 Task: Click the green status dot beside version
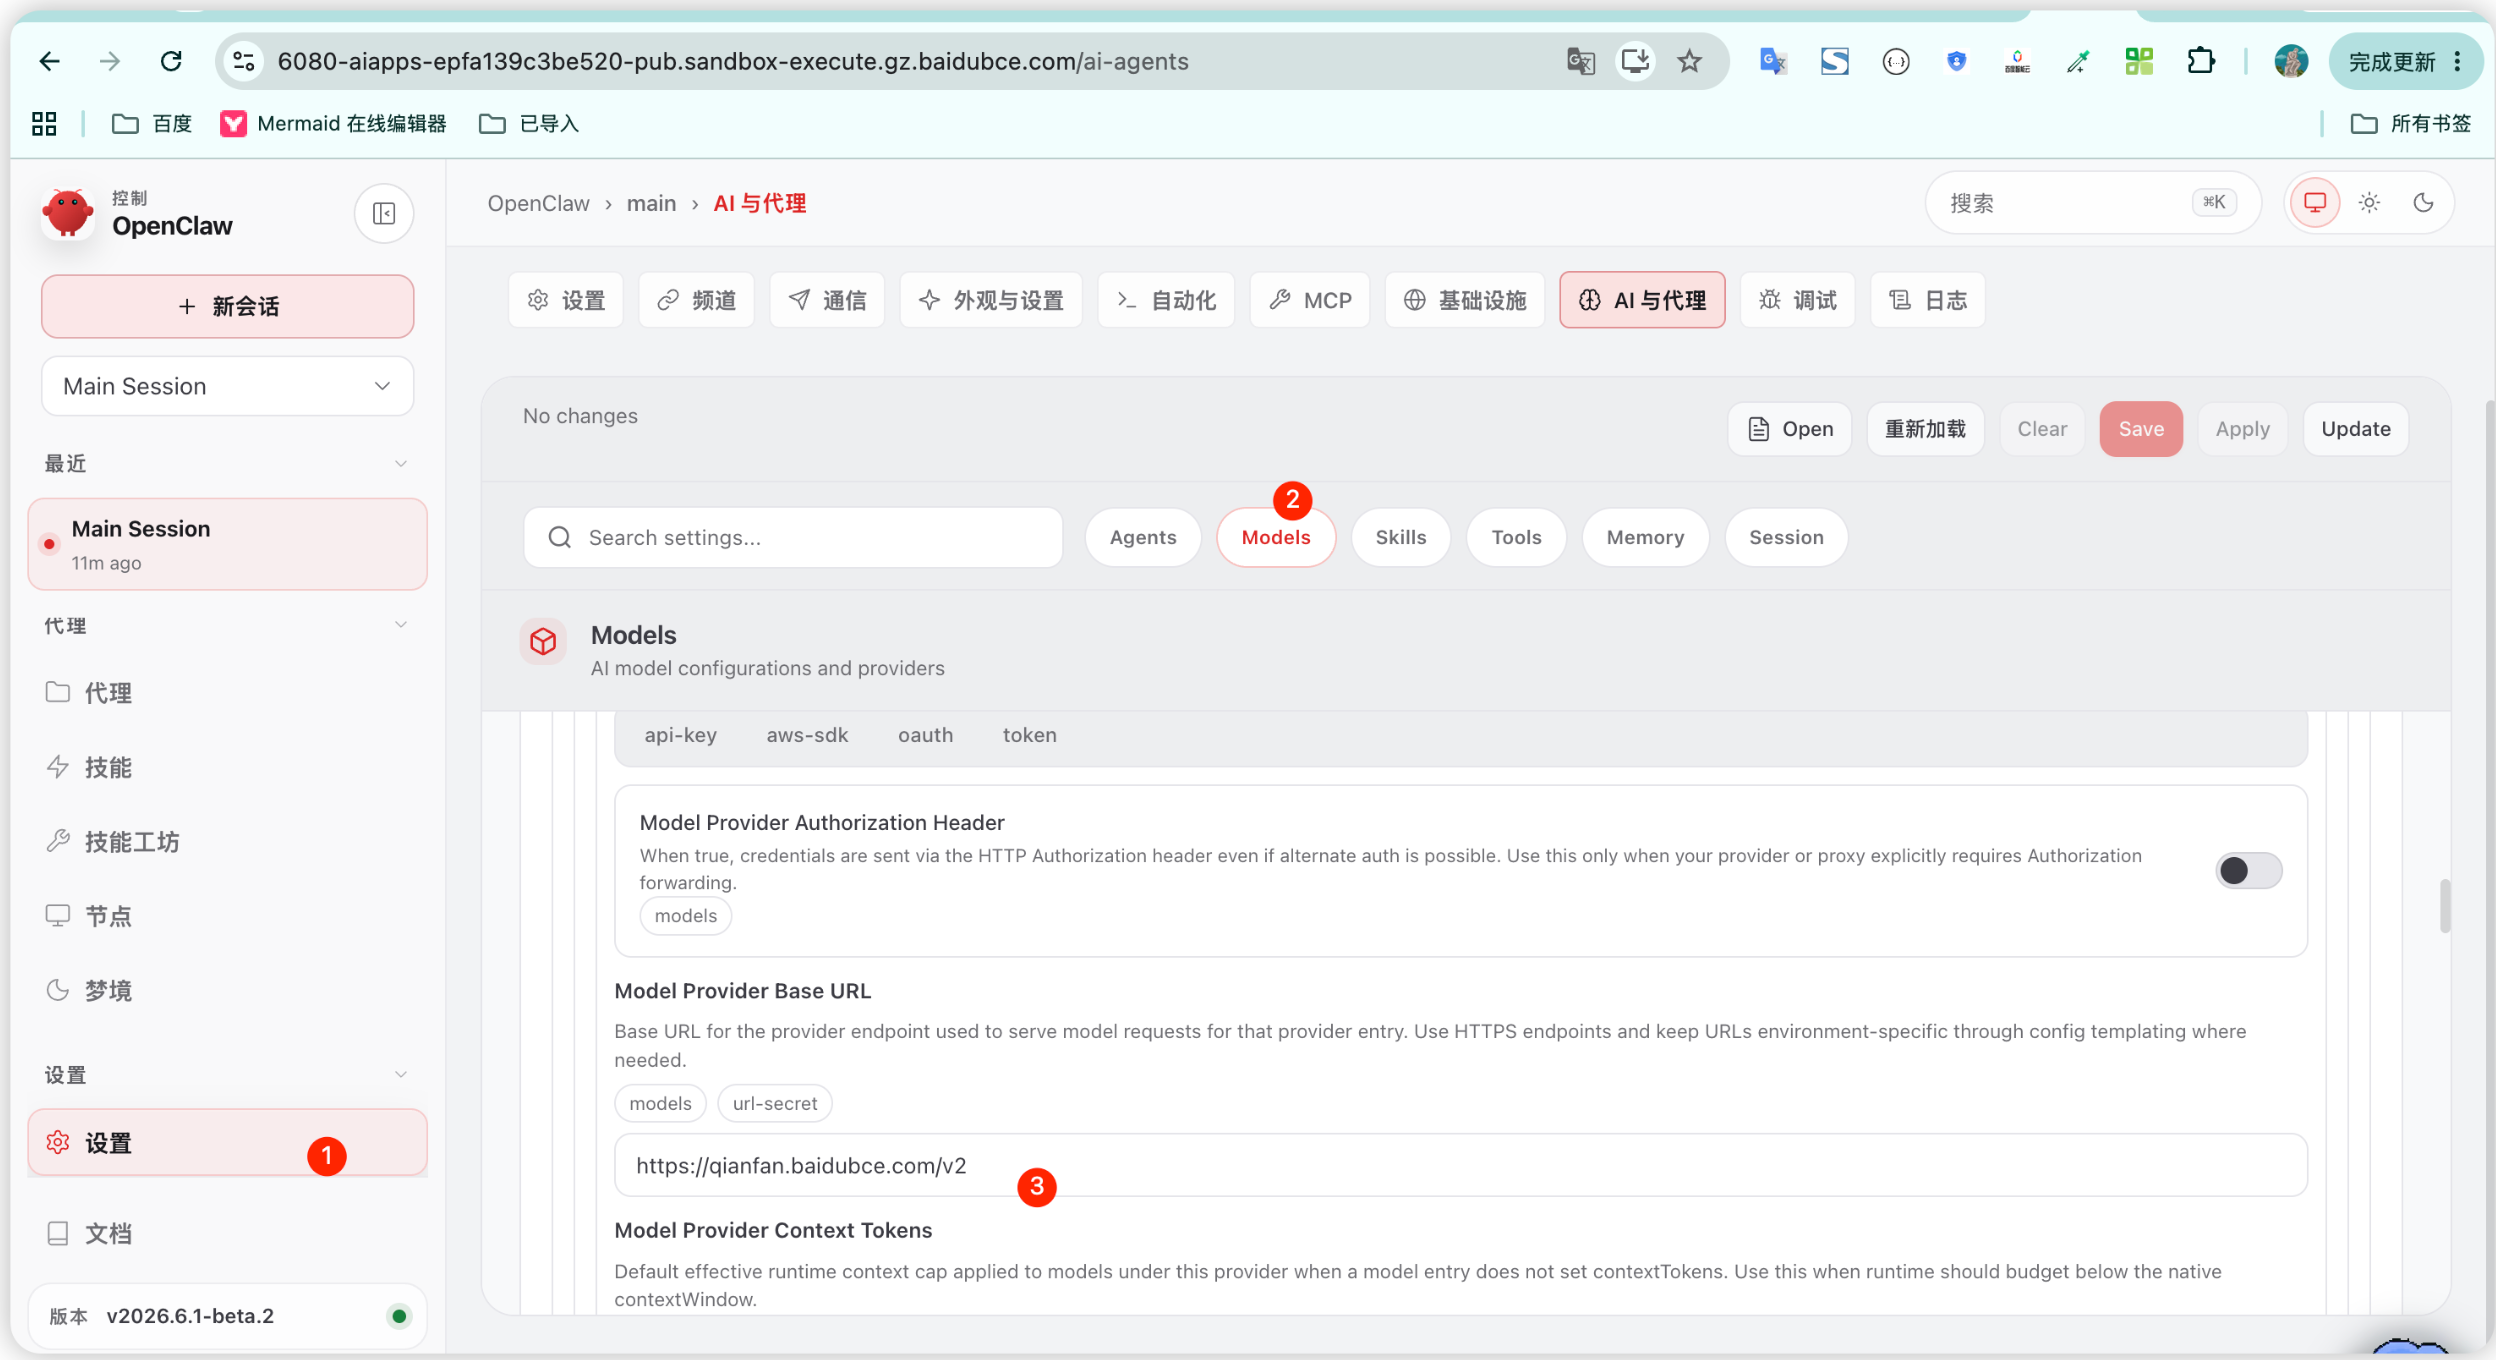coord(399,1316)
